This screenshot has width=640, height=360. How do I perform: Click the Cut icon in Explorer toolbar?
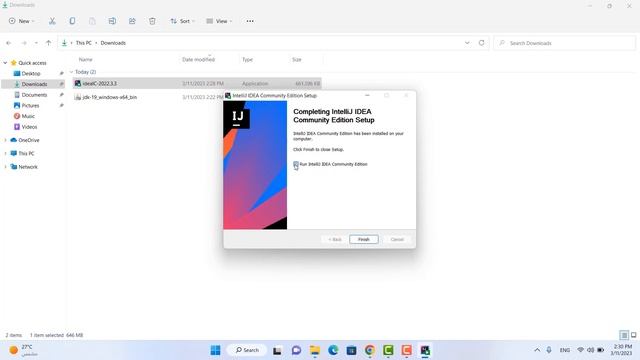[52, 21]
